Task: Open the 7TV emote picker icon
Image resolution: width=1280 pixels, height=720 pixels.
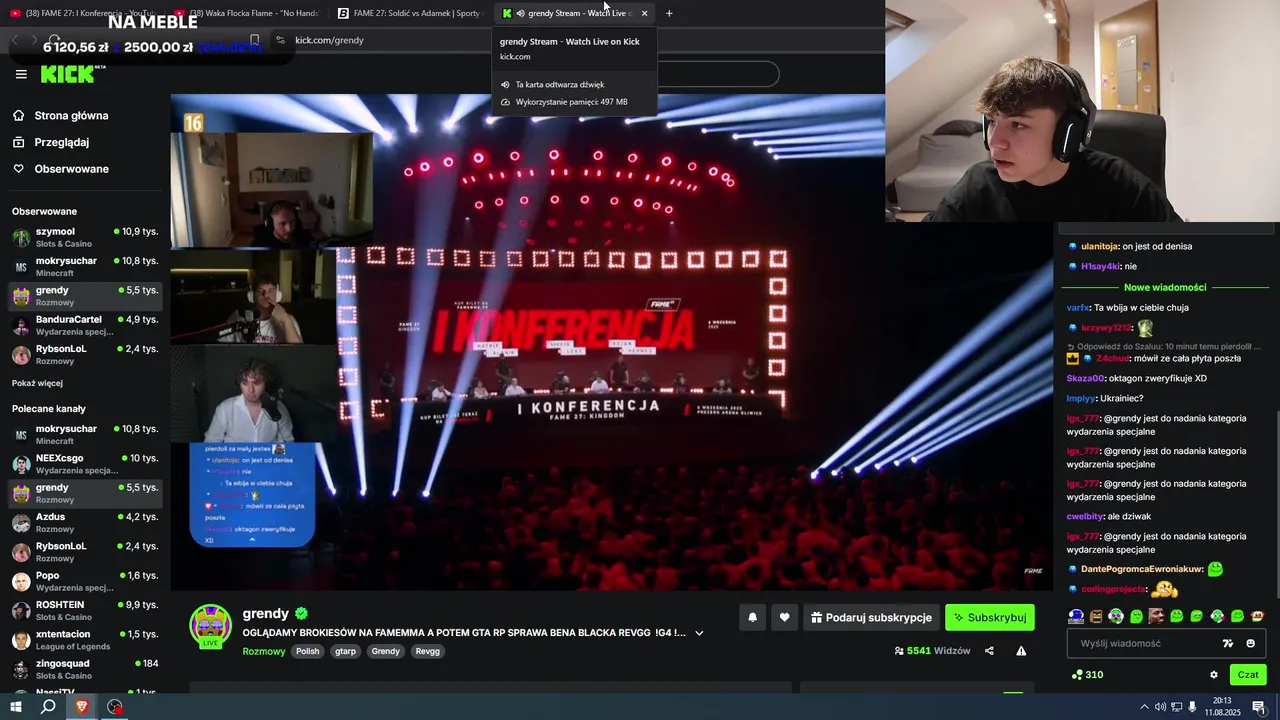Action: [x=1228, y=643]
